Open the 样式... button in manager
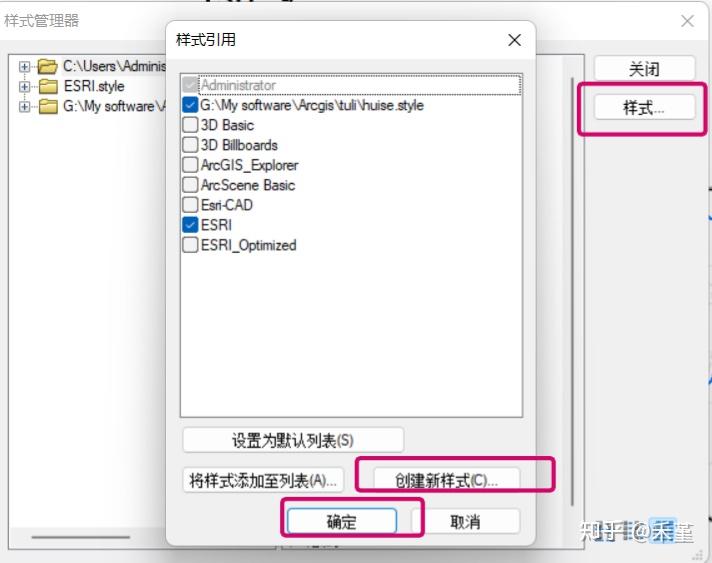 coord(644,108)
